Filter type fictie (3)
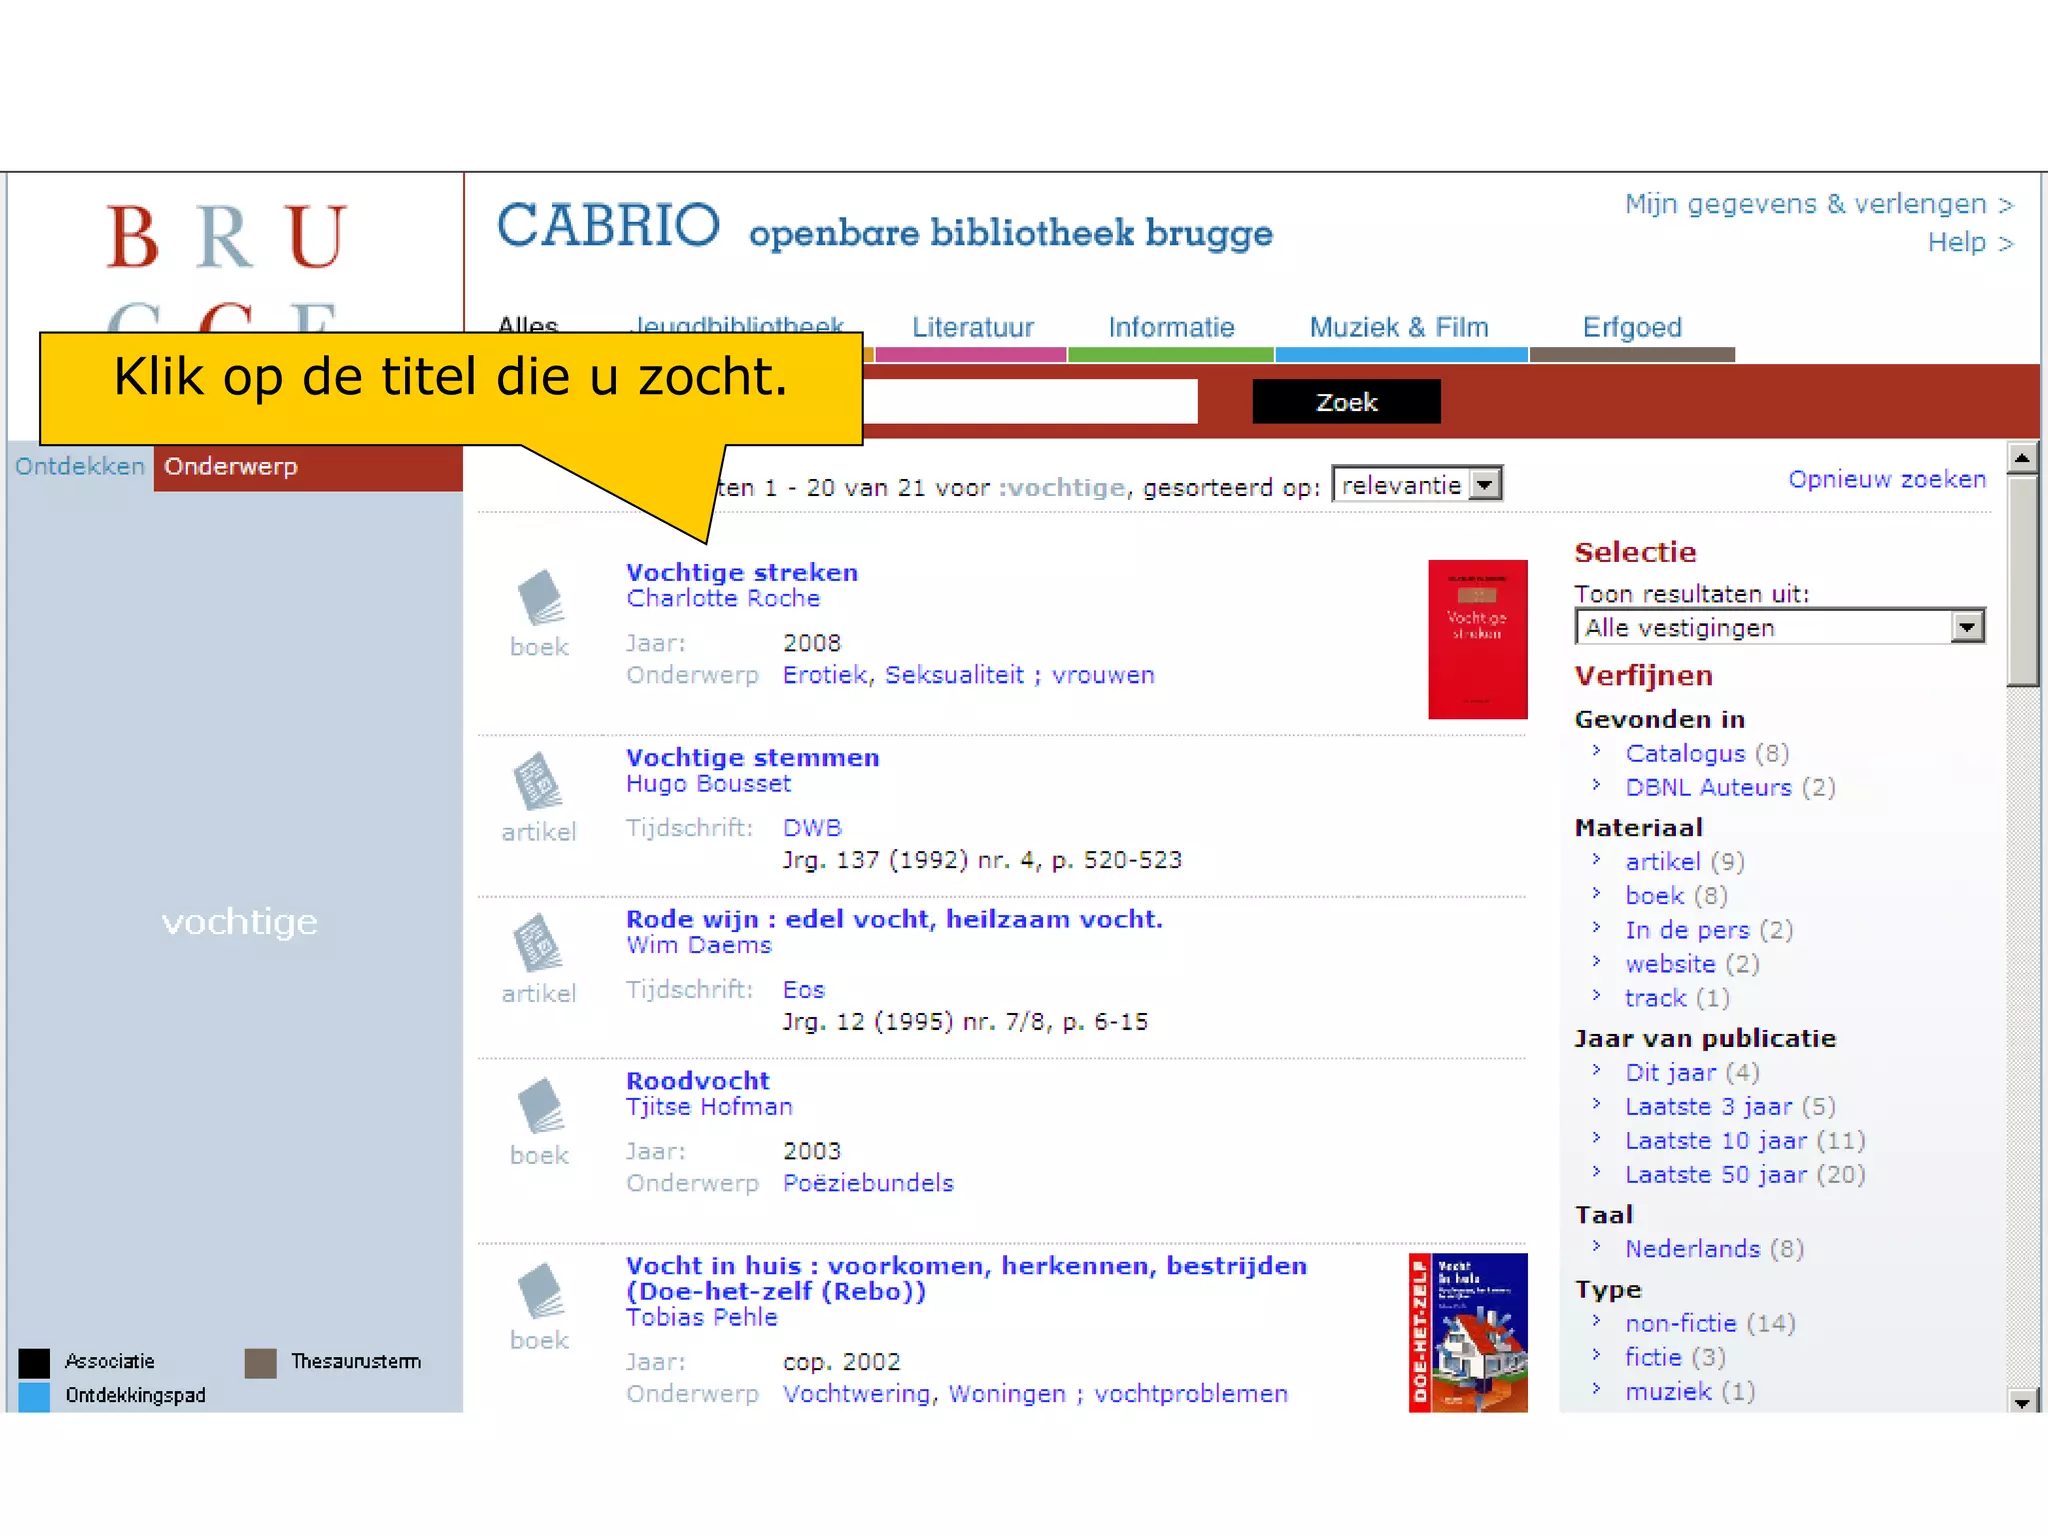 point(1675,1357)
